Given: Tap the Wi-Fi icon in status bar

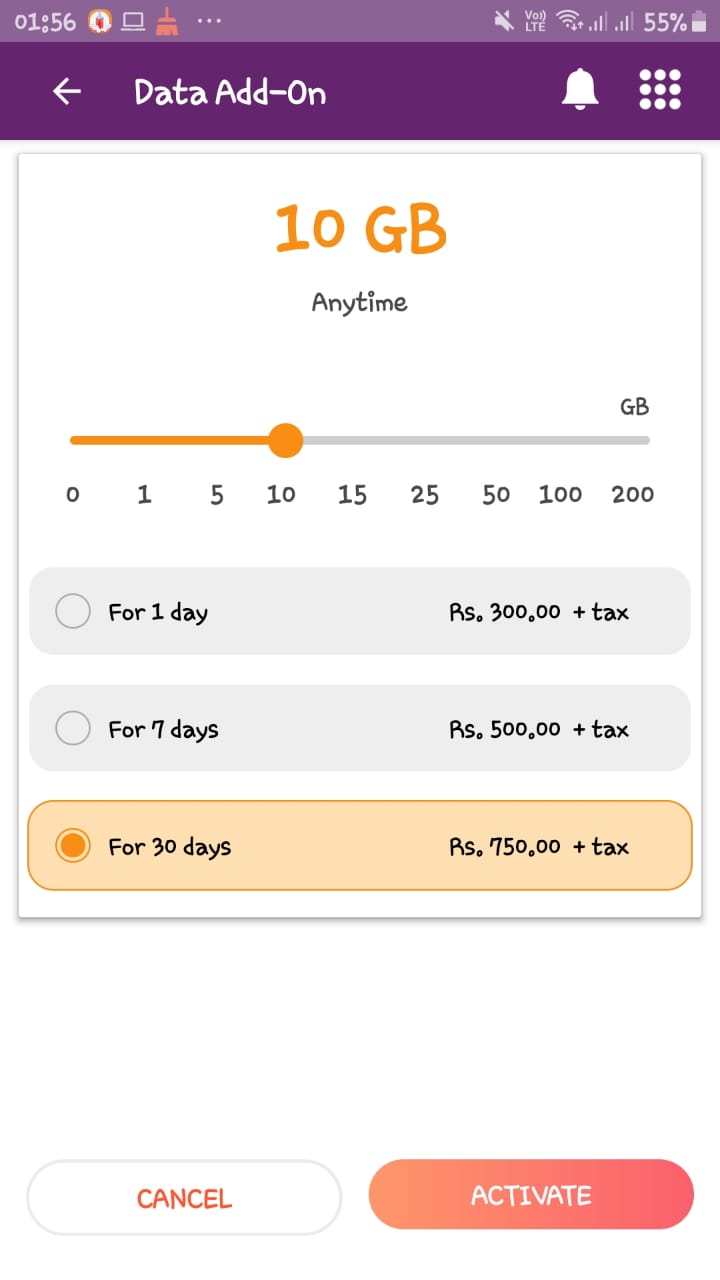Looking at the screenshot, I should click(x=570, y=21).
